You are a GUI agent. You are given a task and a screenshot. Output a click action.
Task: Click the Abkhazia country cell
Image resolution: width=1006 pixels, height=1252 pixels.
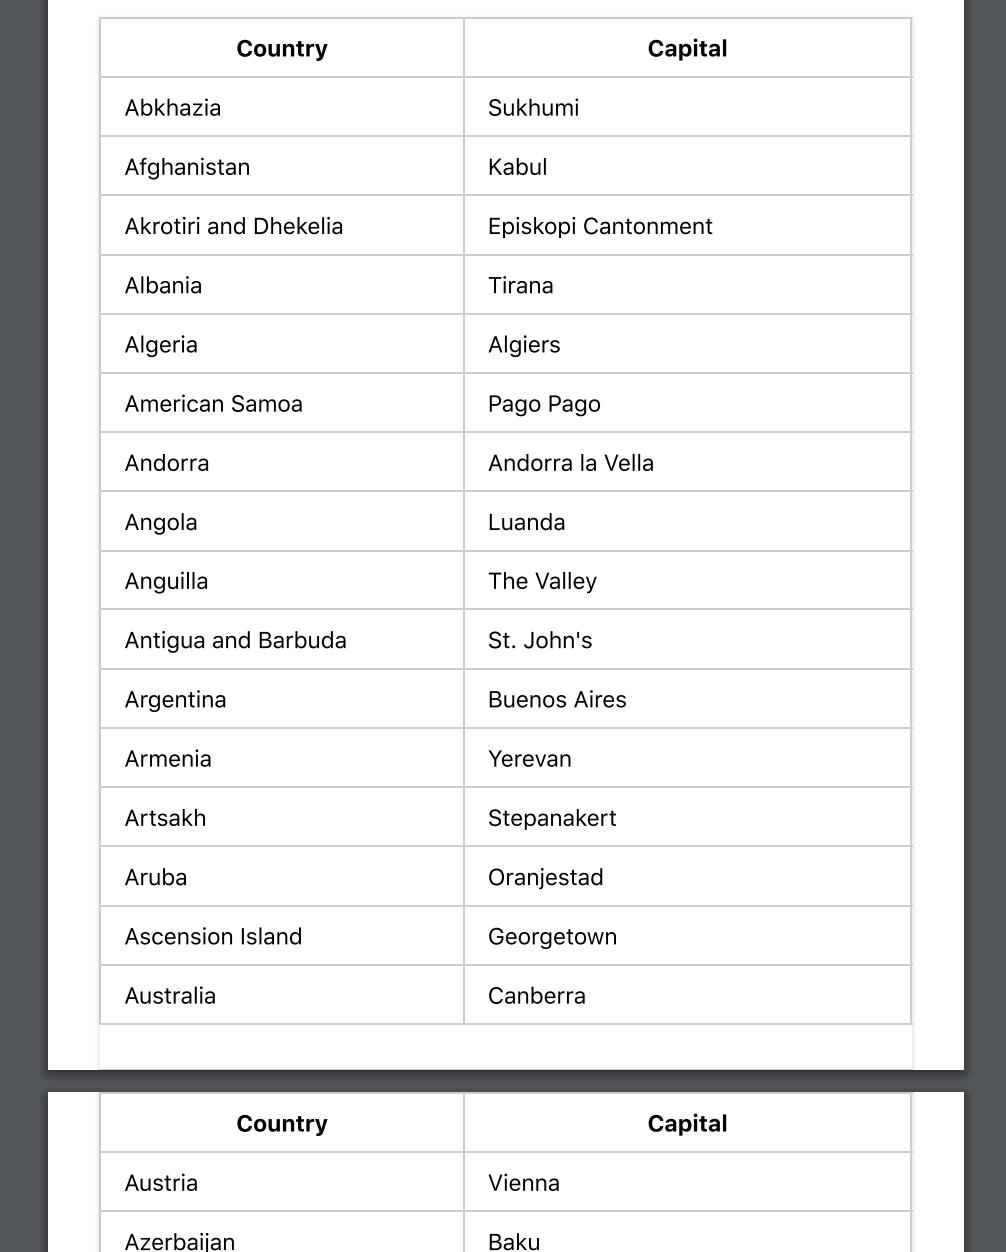(x=173, y=108)
